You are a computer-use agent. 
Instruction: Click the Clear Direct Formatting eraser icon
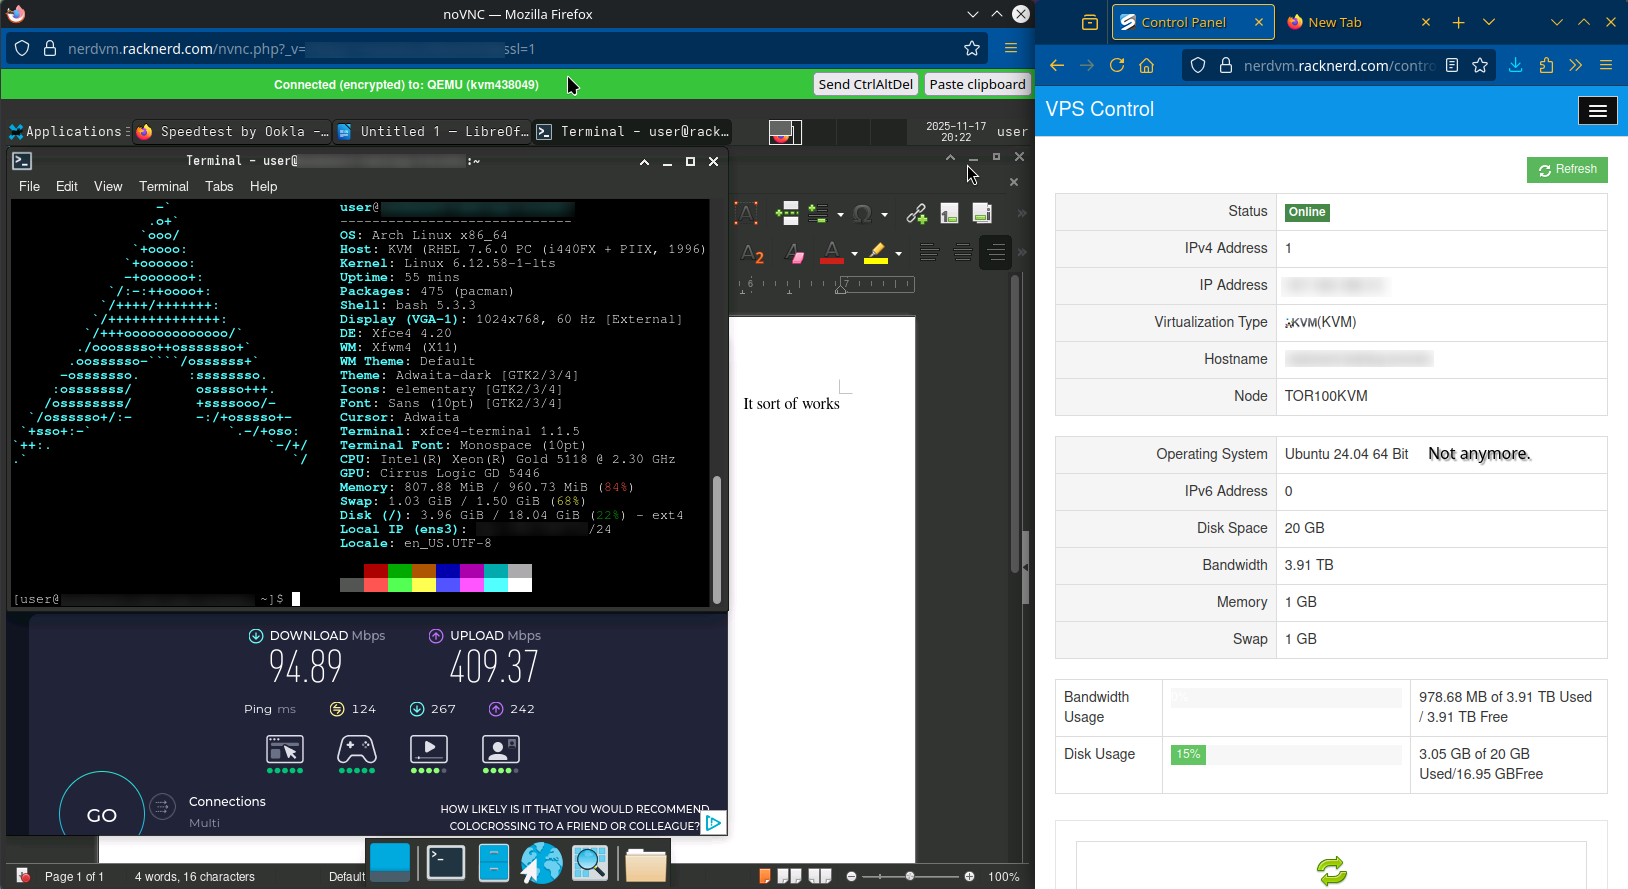click(795, 254)
